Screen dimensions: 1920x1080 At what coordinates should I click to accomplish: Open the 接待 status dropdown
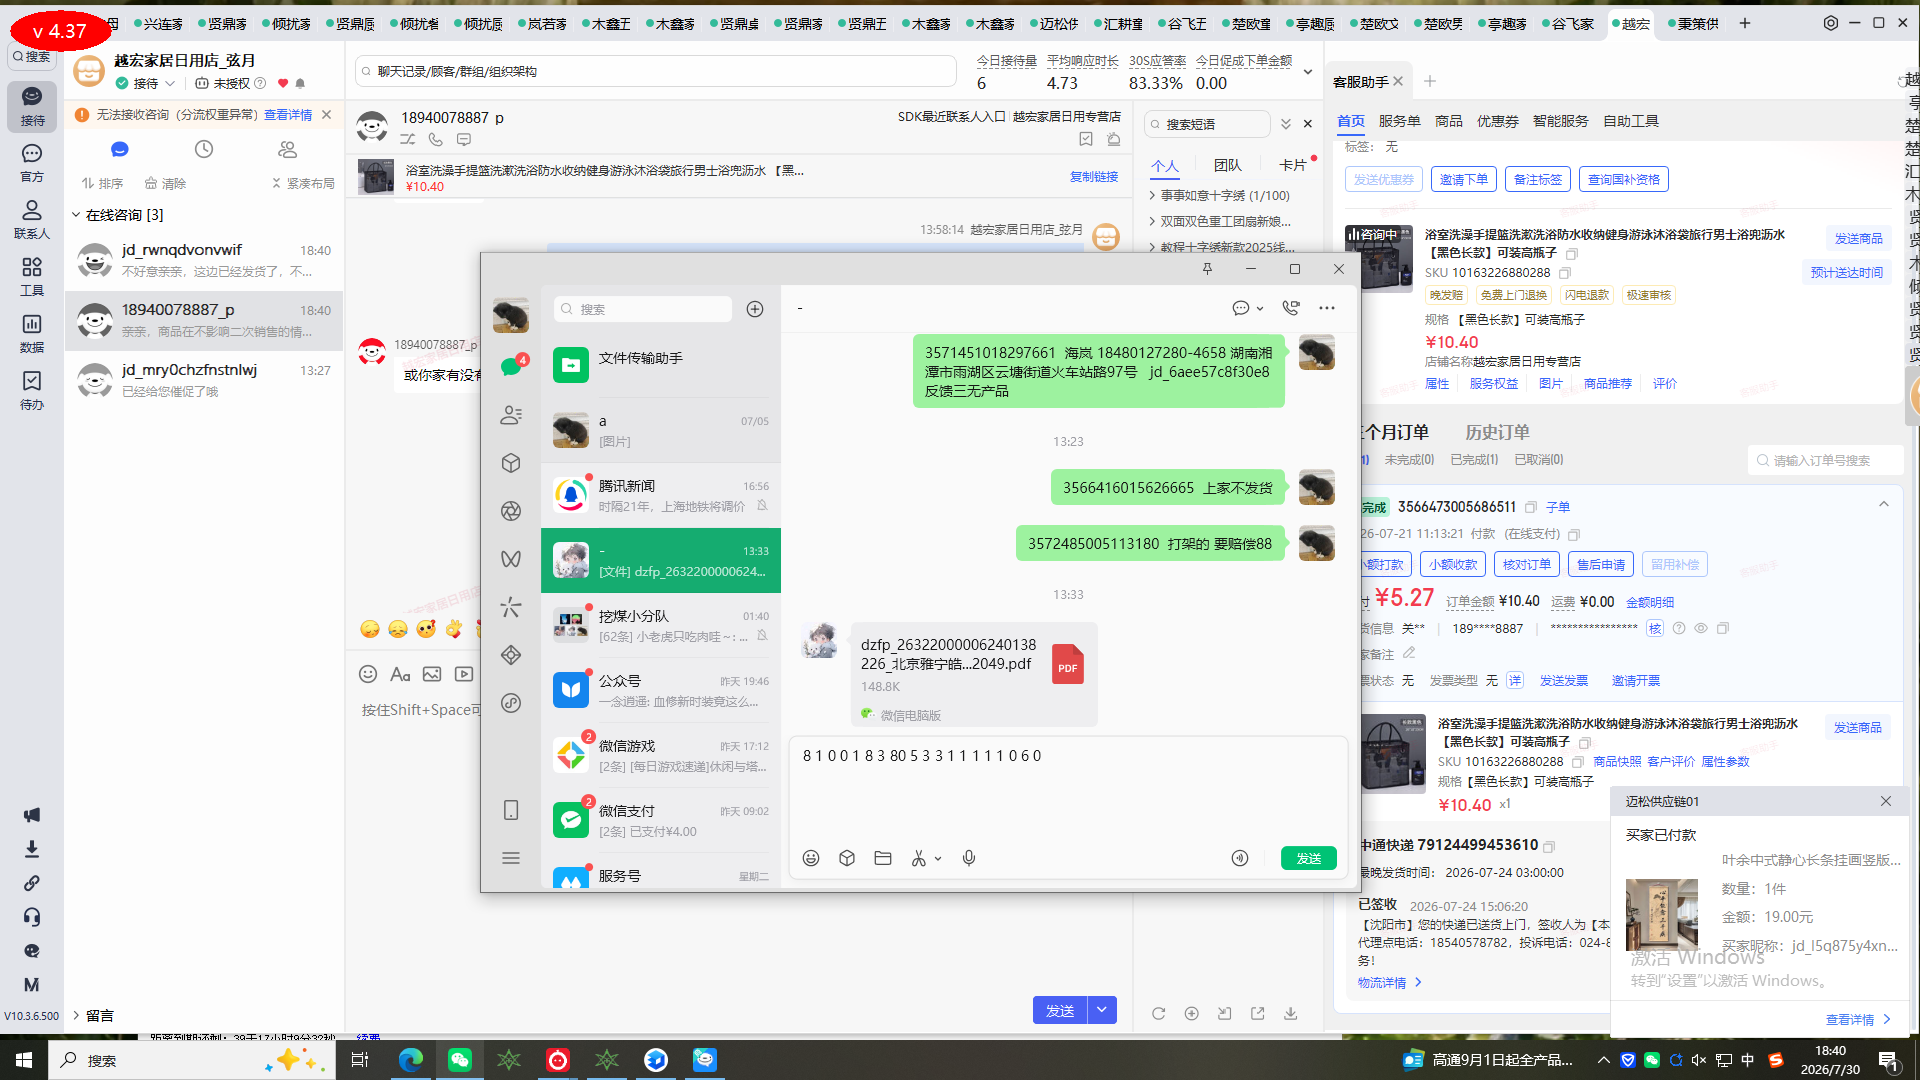(x=146, y=83)
